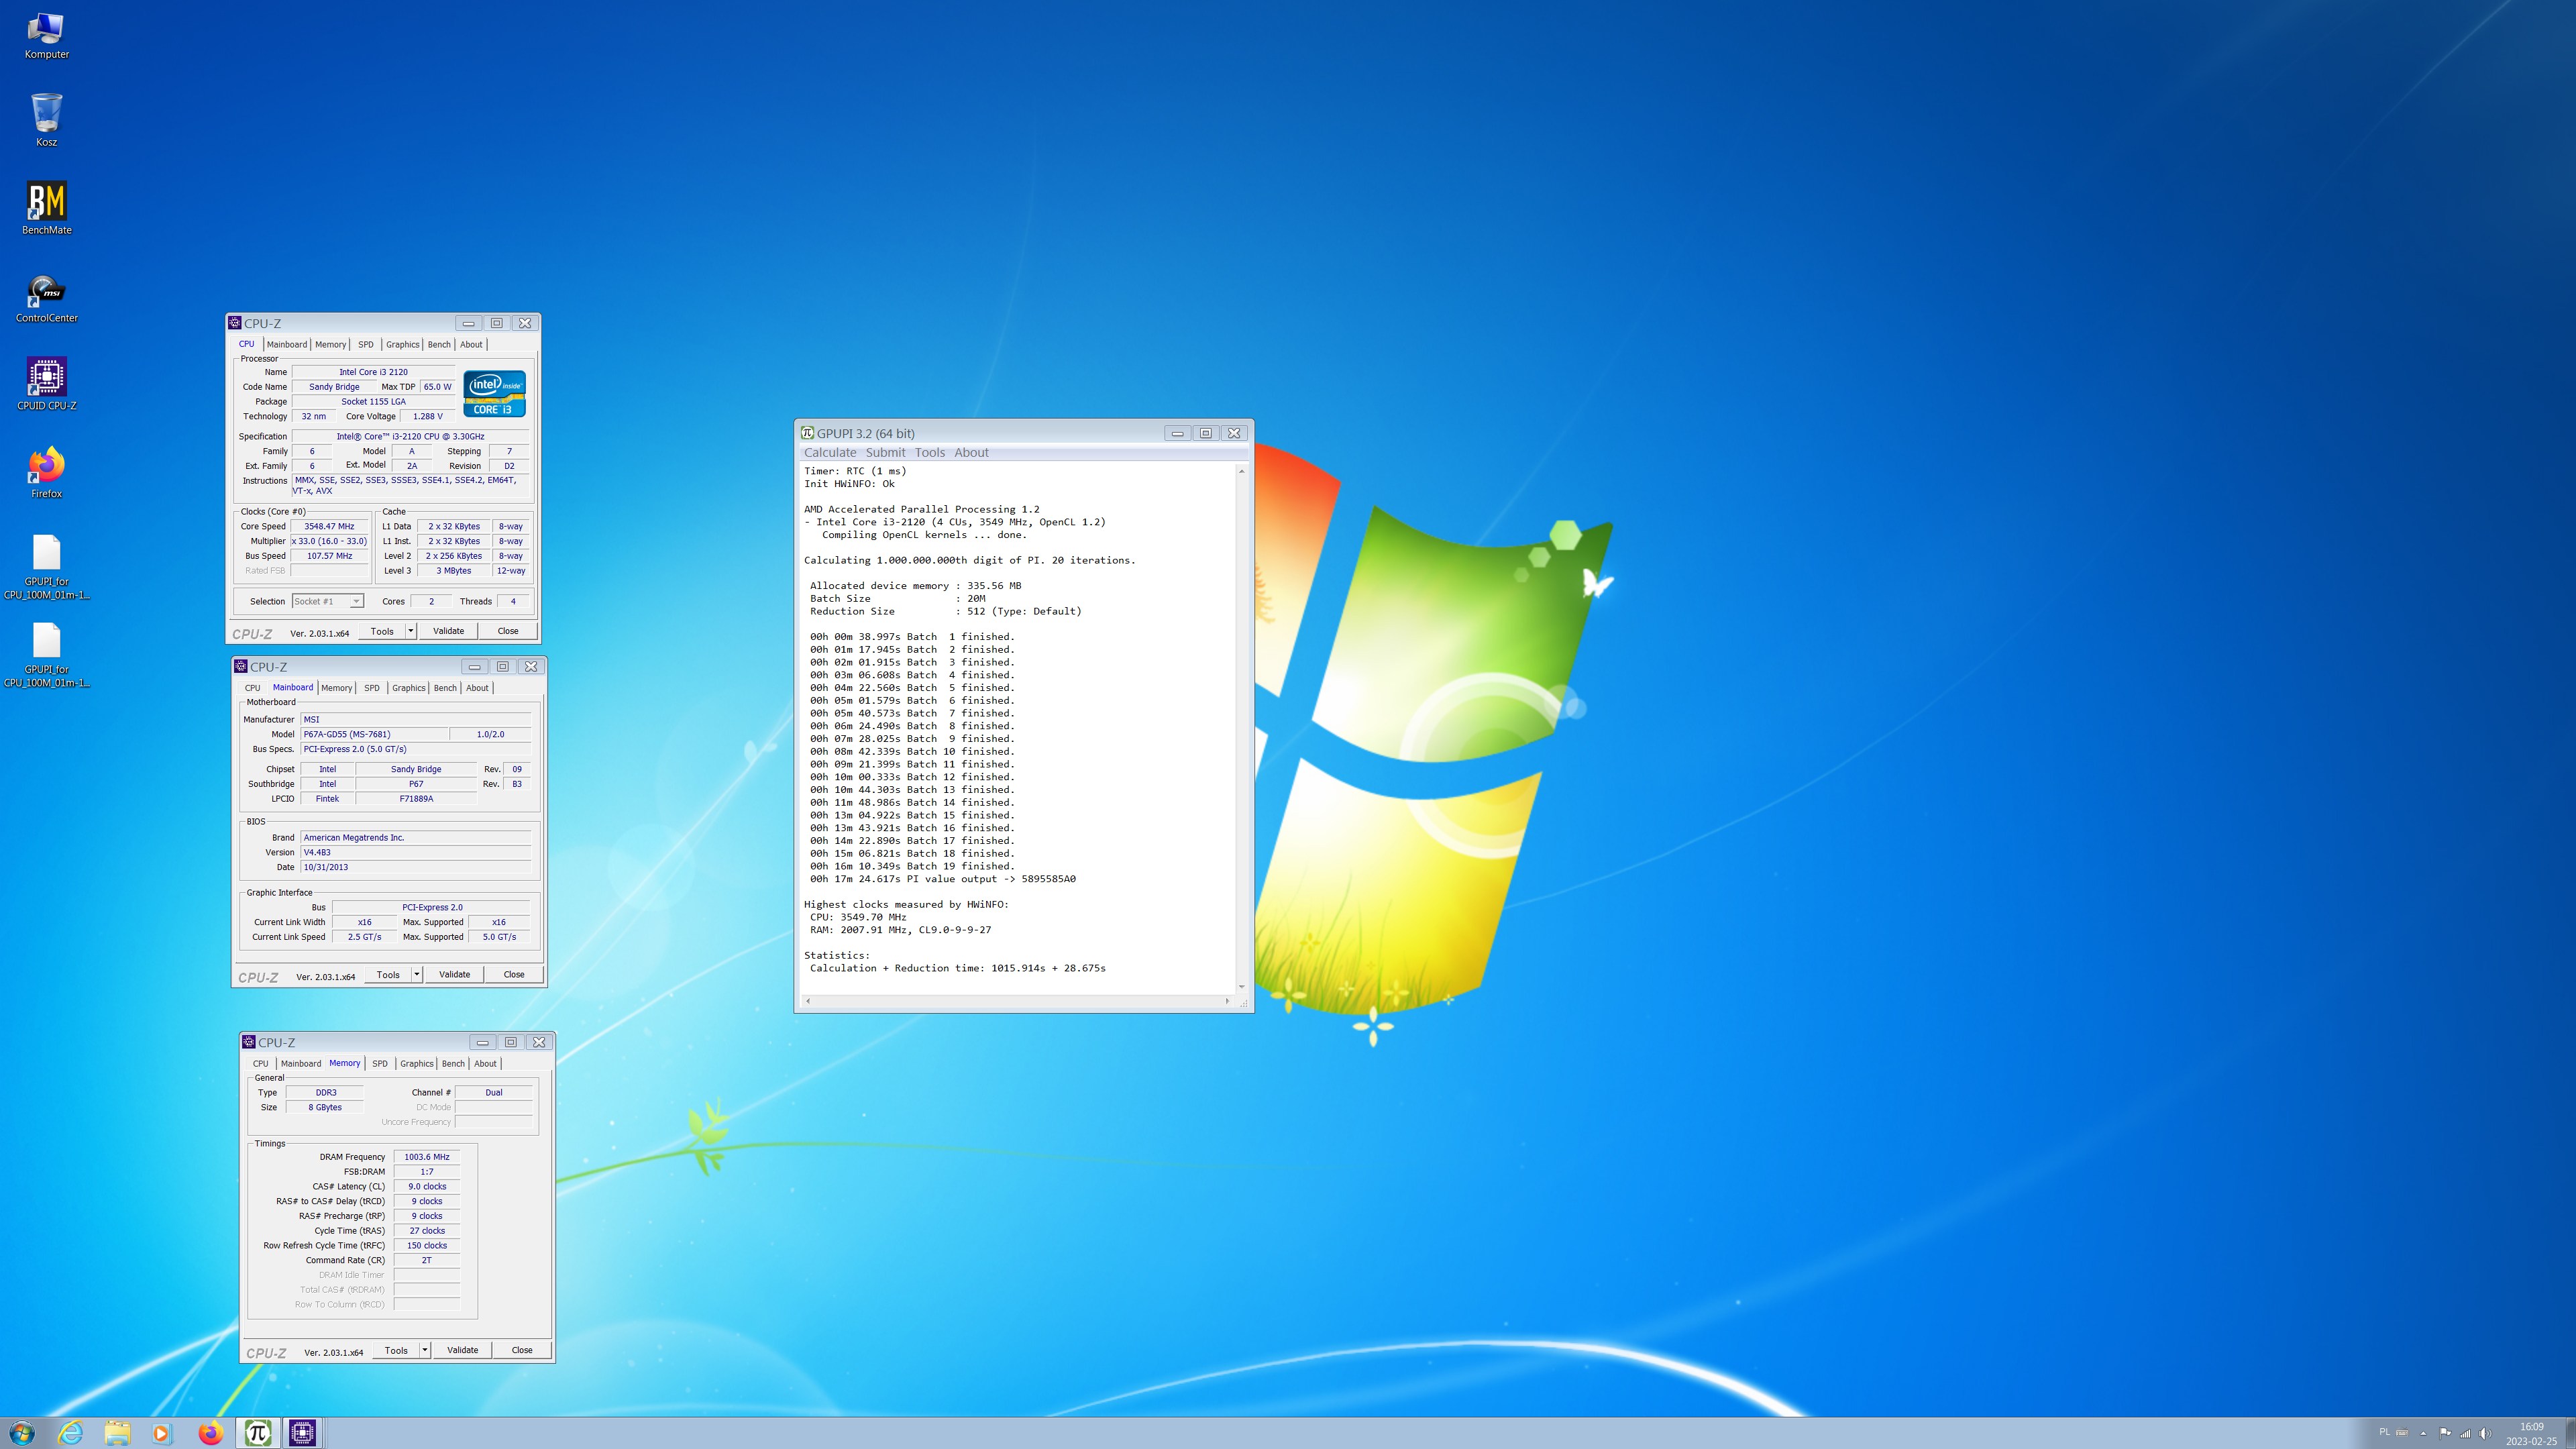
Task: Expand Tools arrow in the CPU tab window
Action: (410, 631)
